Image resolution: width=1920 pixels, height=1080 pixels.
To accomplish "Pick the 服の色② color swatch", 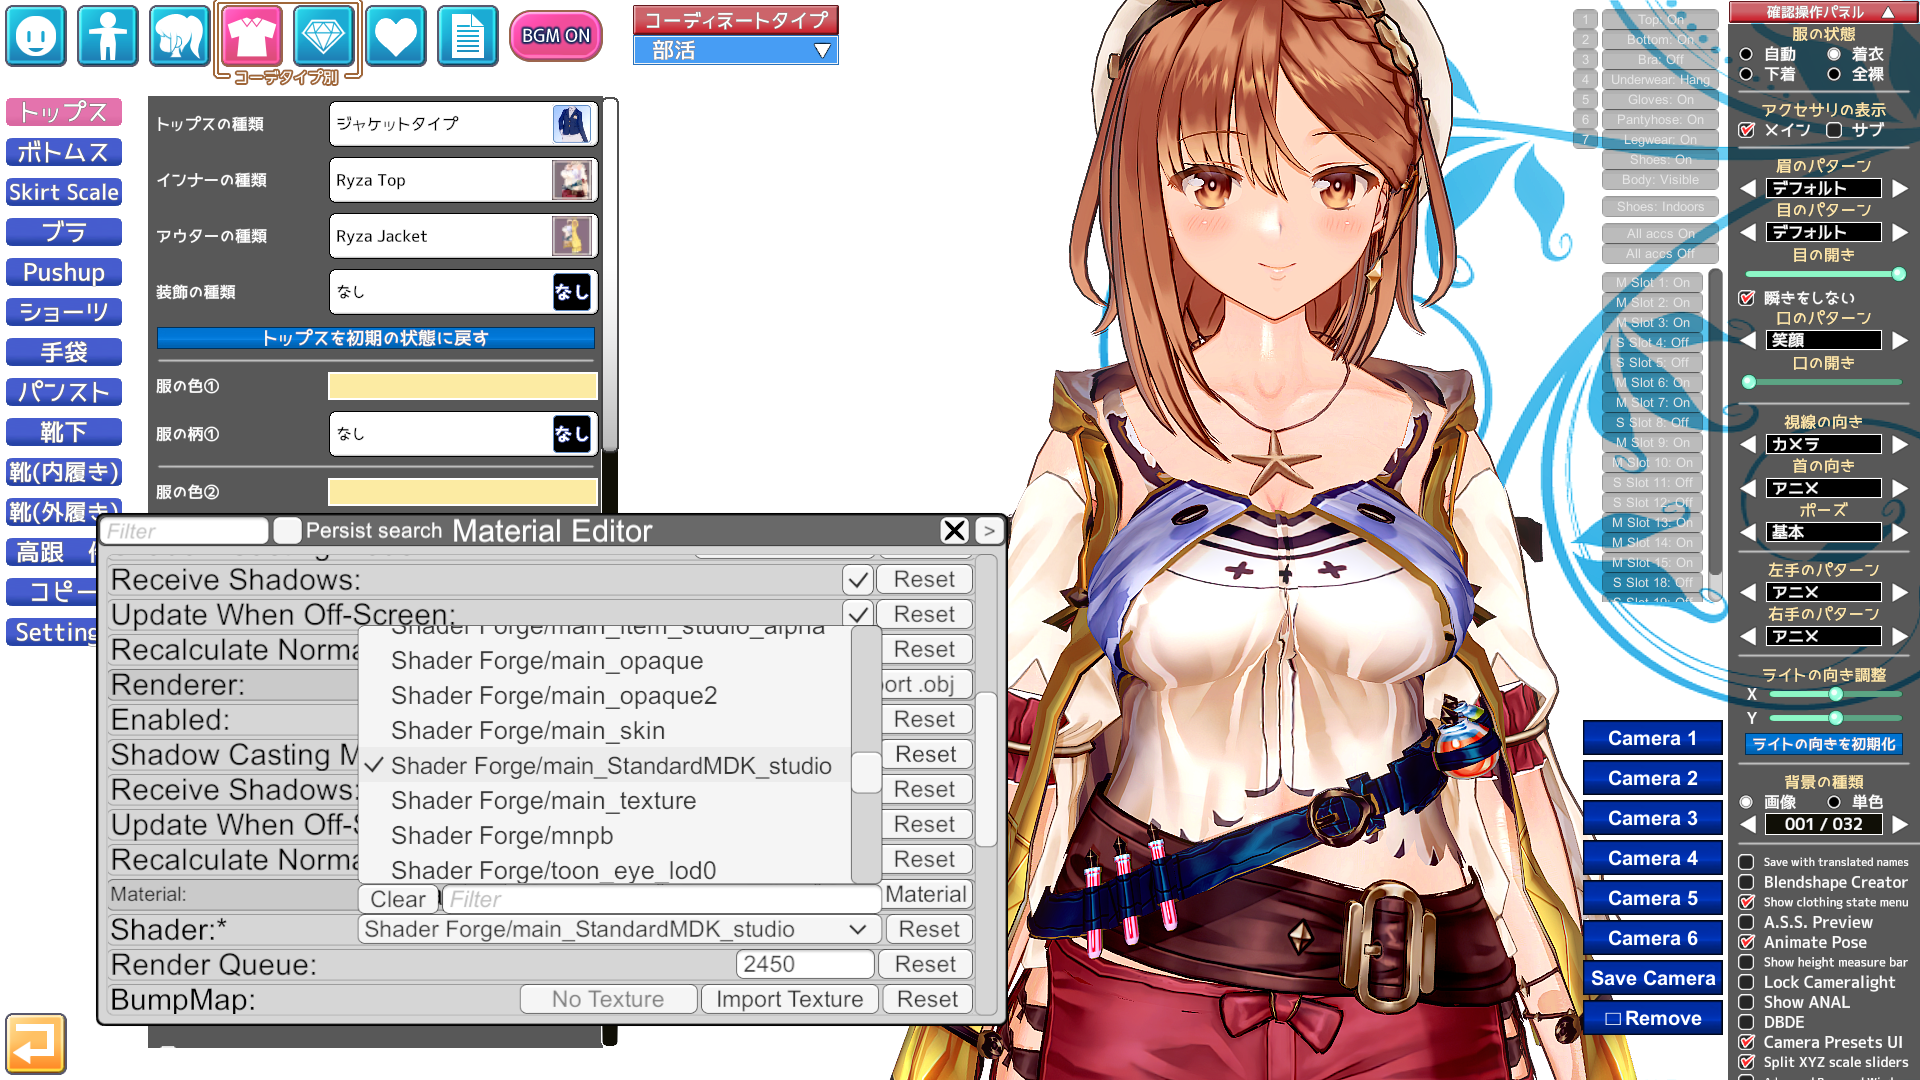I will pyautogui.click(x=463, y=492).
